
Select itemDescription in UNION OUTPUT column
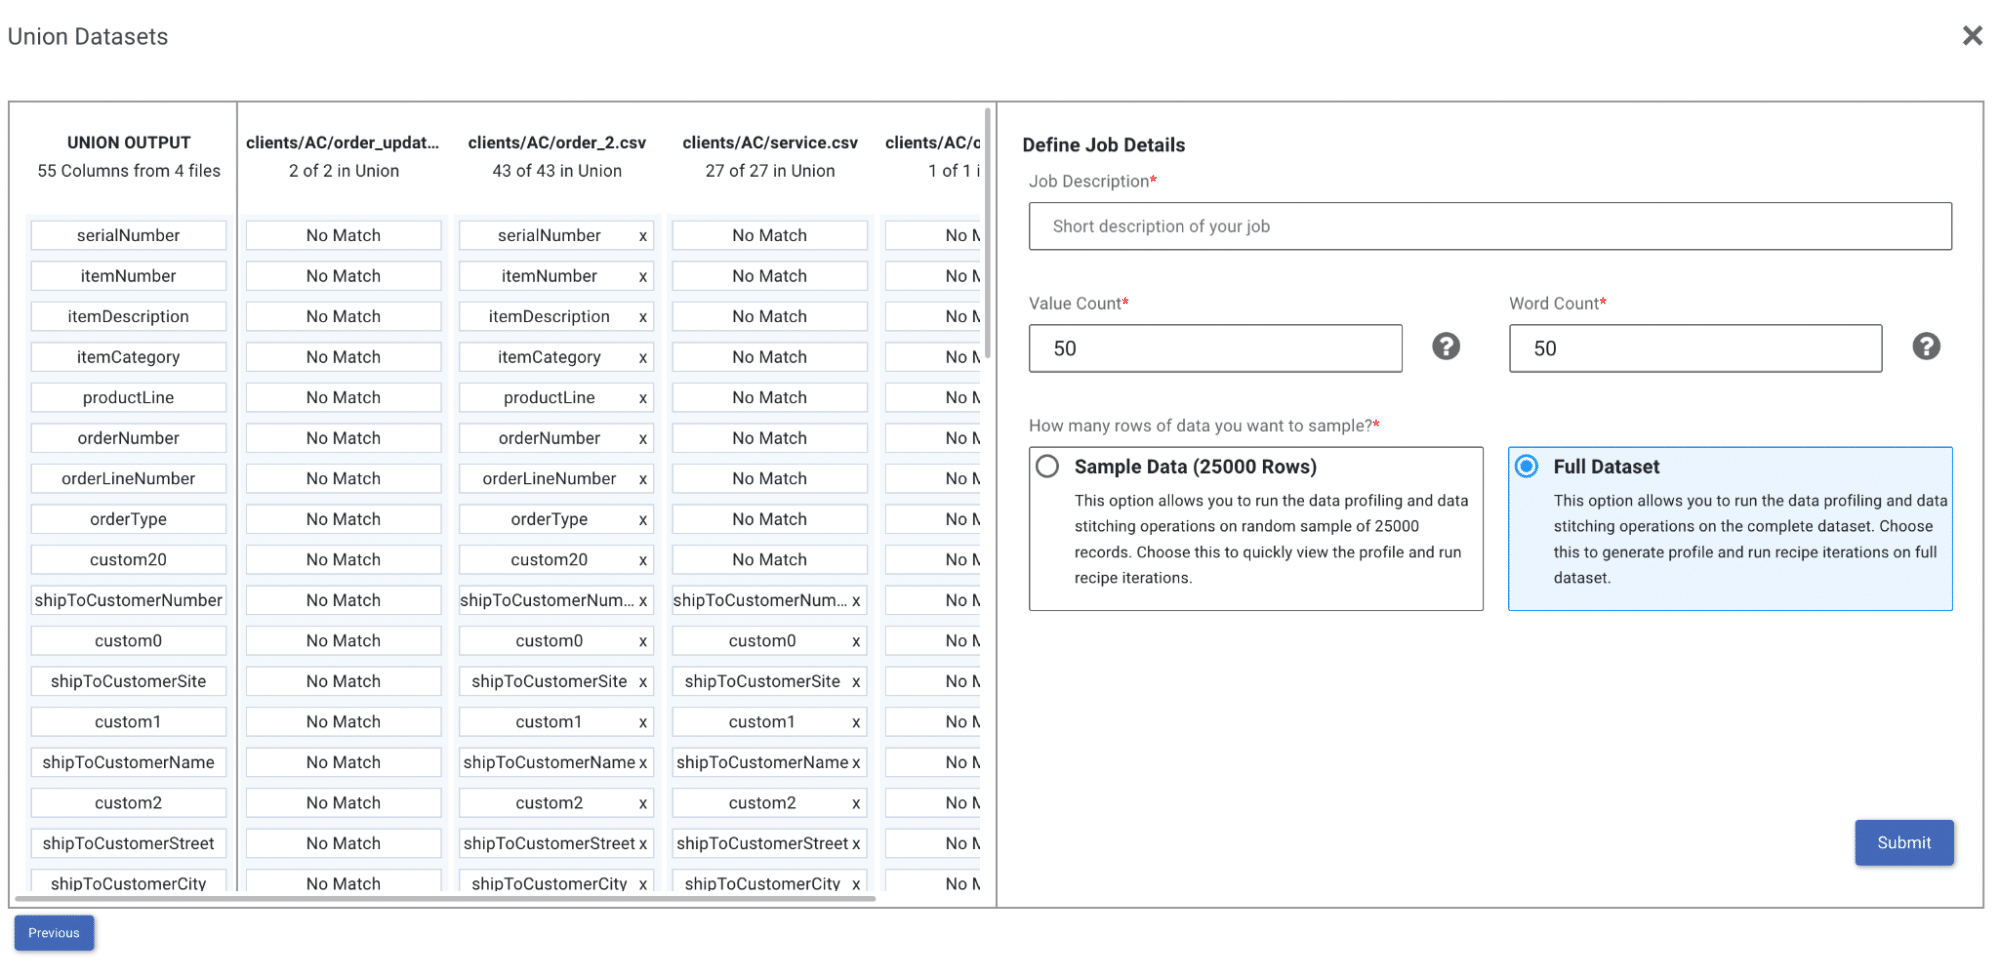tap(128, 316)
